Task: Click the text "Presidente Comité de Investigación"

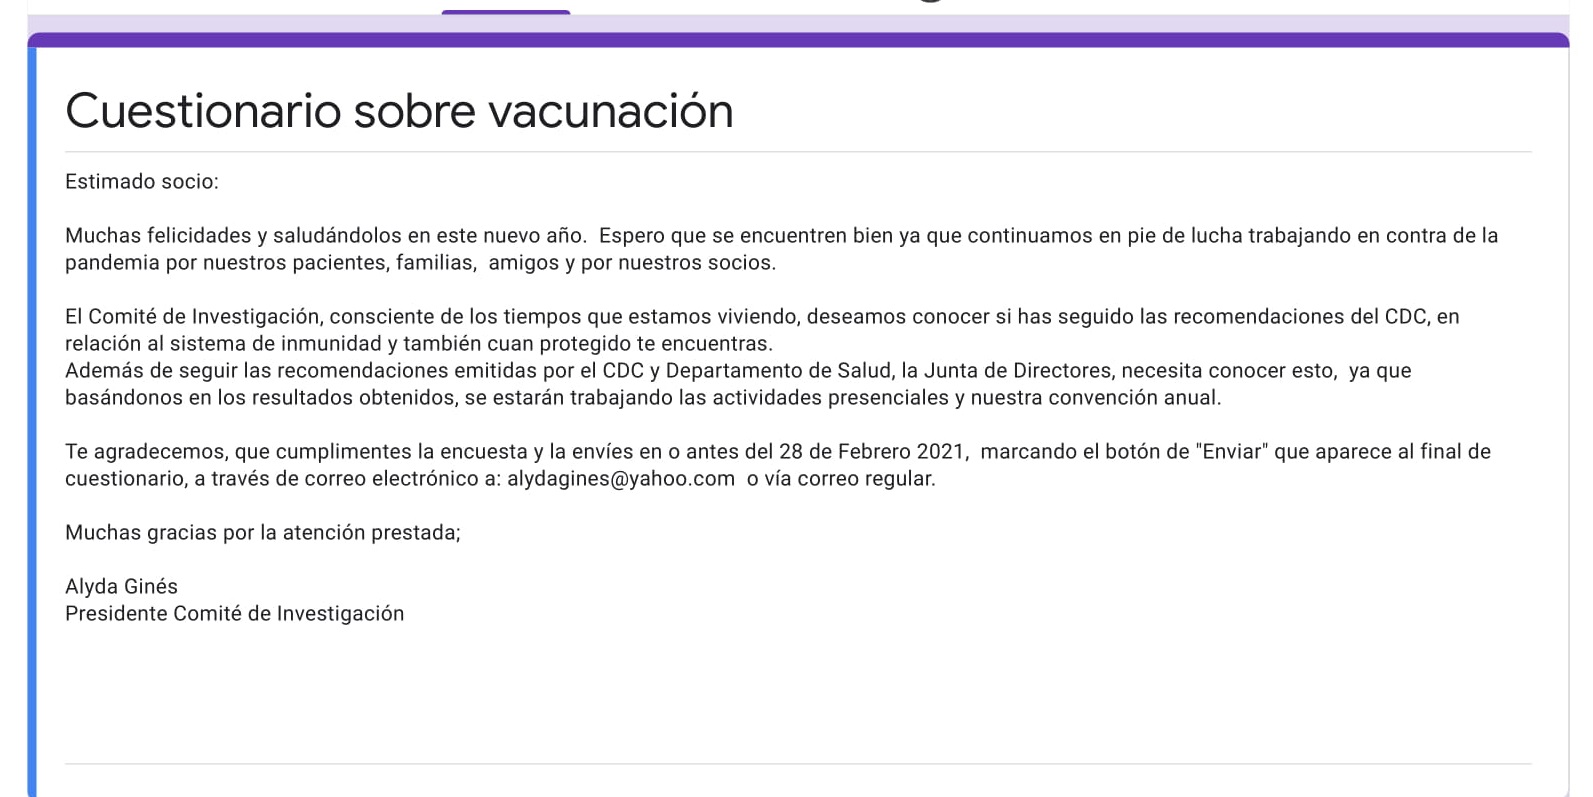Action: pos(234,614)
